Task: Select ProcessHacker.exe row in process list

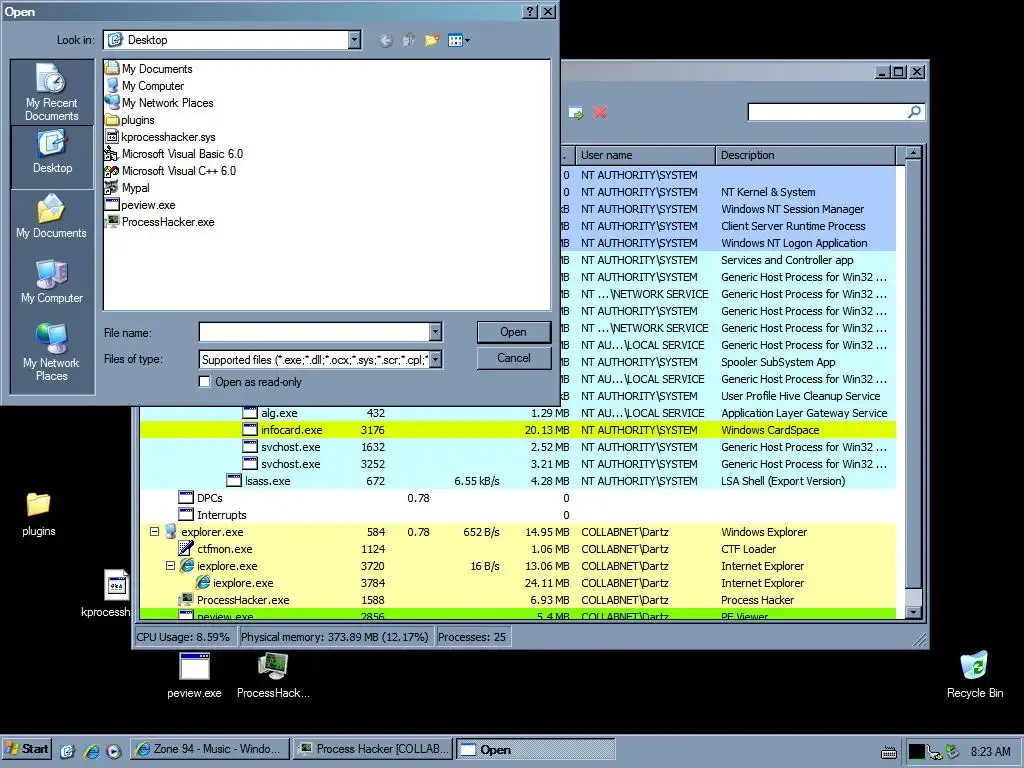Action: point(517,600)
